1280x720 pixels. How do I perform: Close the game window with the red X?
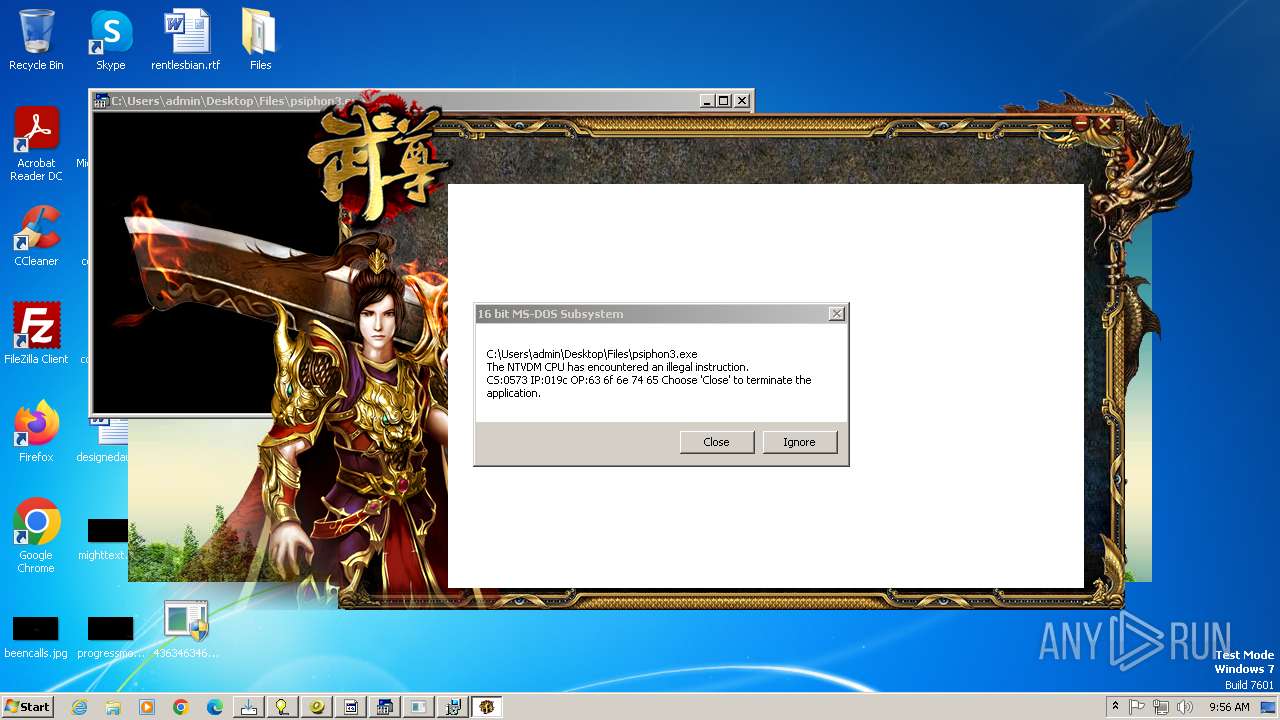tap(1104, 124)
